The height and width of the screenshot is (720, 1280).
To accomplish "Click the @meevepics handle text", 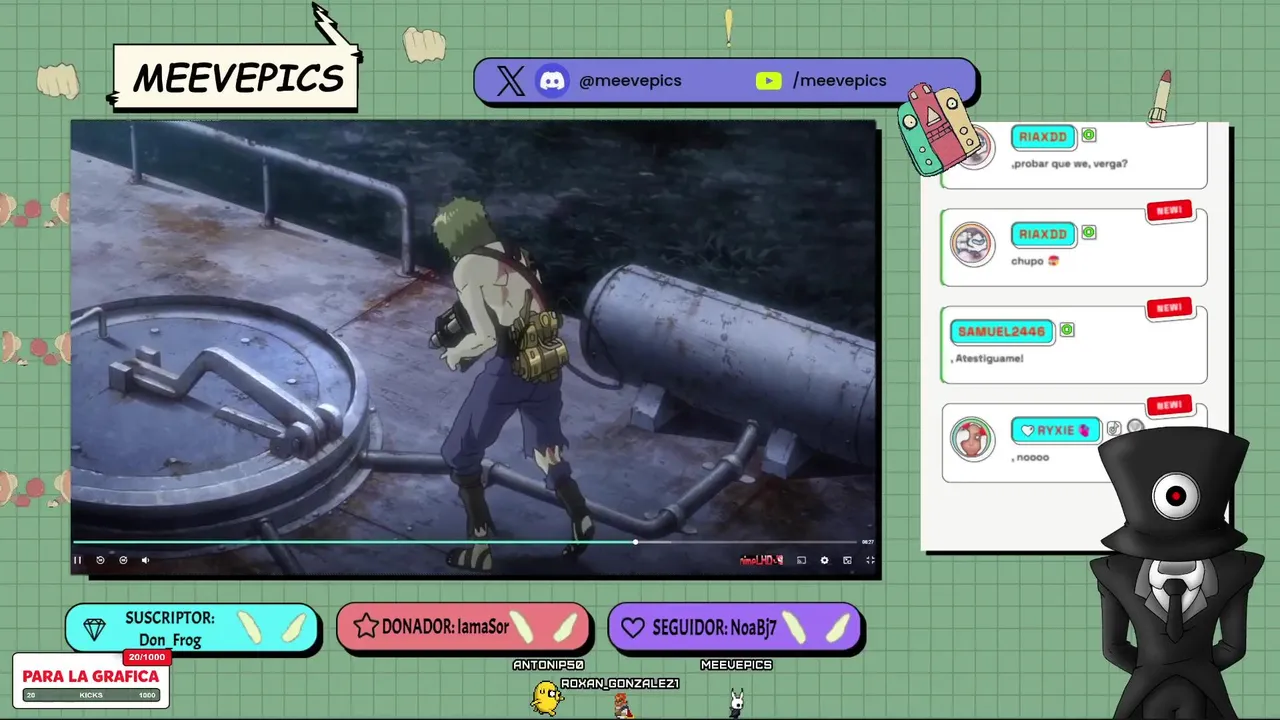I will pyautogui.click(x=630, y=81).
